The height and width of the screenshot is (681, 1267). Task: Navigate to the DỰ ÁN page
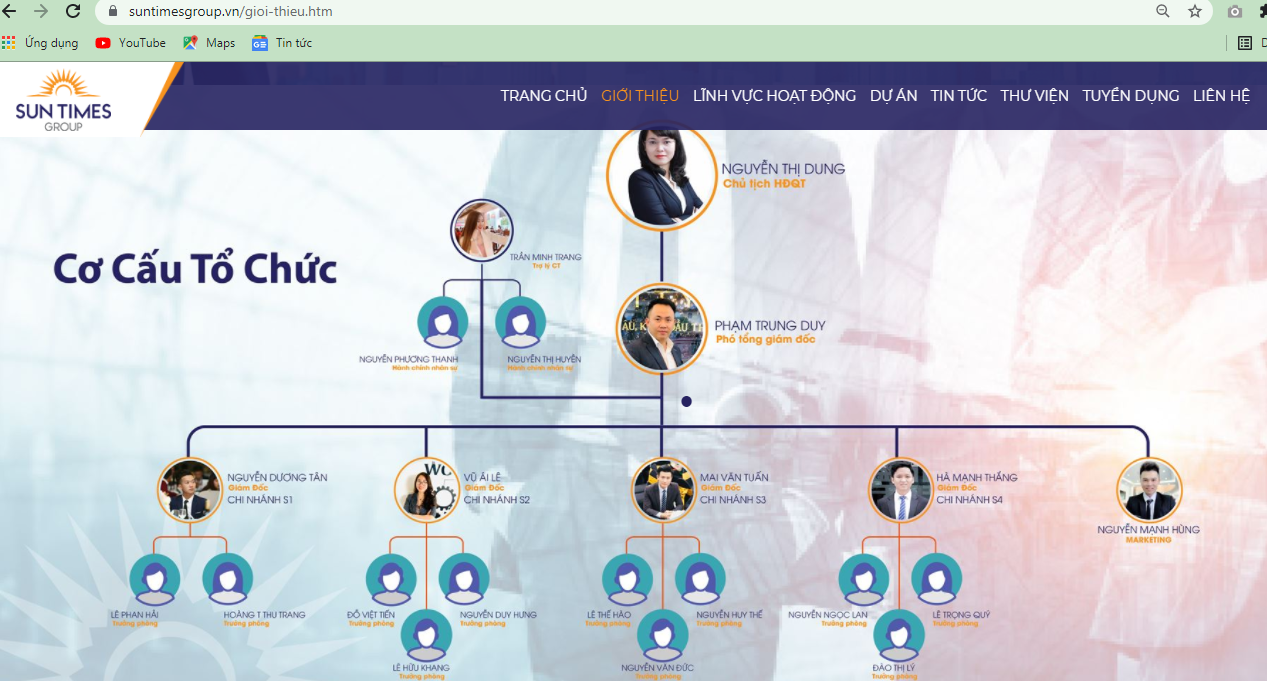893,96
